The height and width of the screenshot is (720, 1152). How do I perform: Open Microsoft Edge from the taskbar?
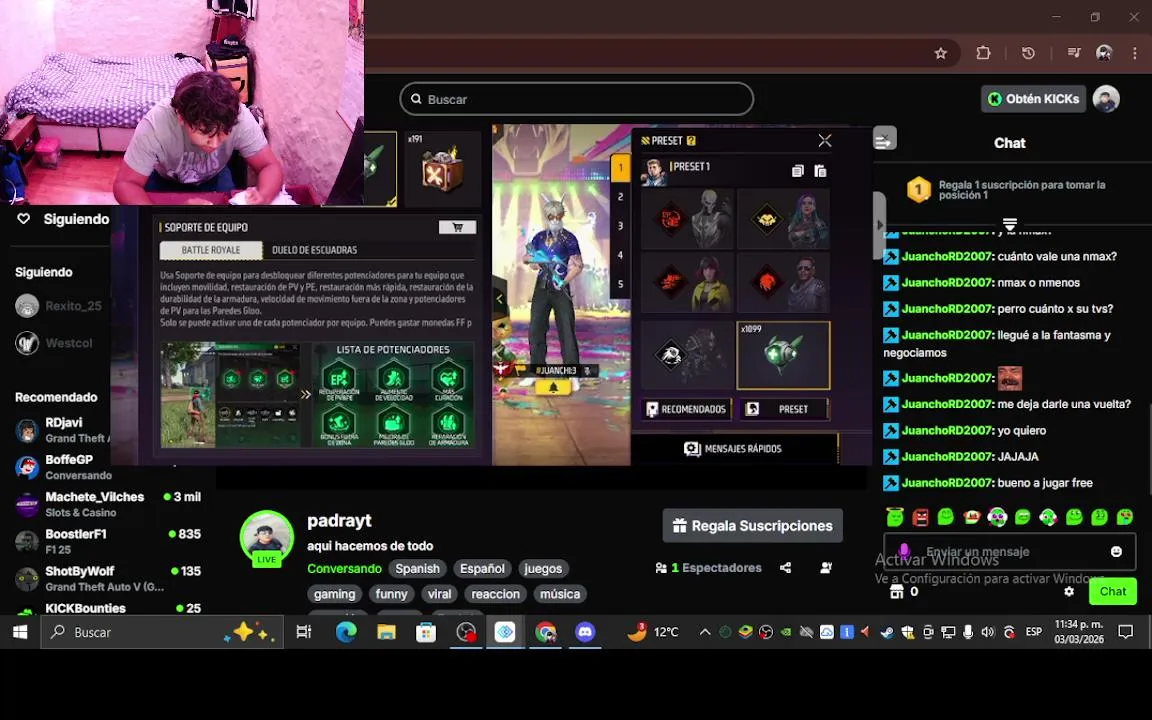346,632
